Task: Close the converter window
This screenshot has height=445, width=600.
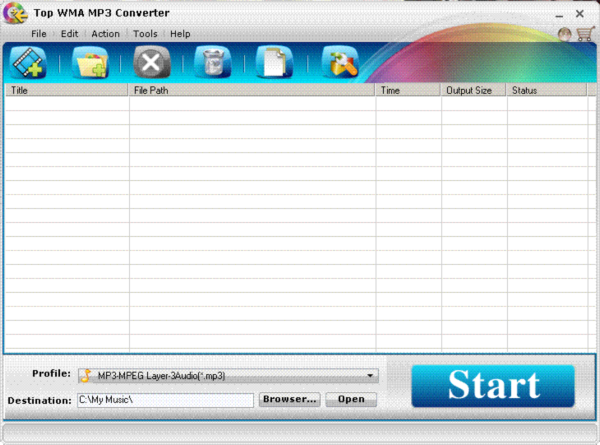Action: pos(579,14)
